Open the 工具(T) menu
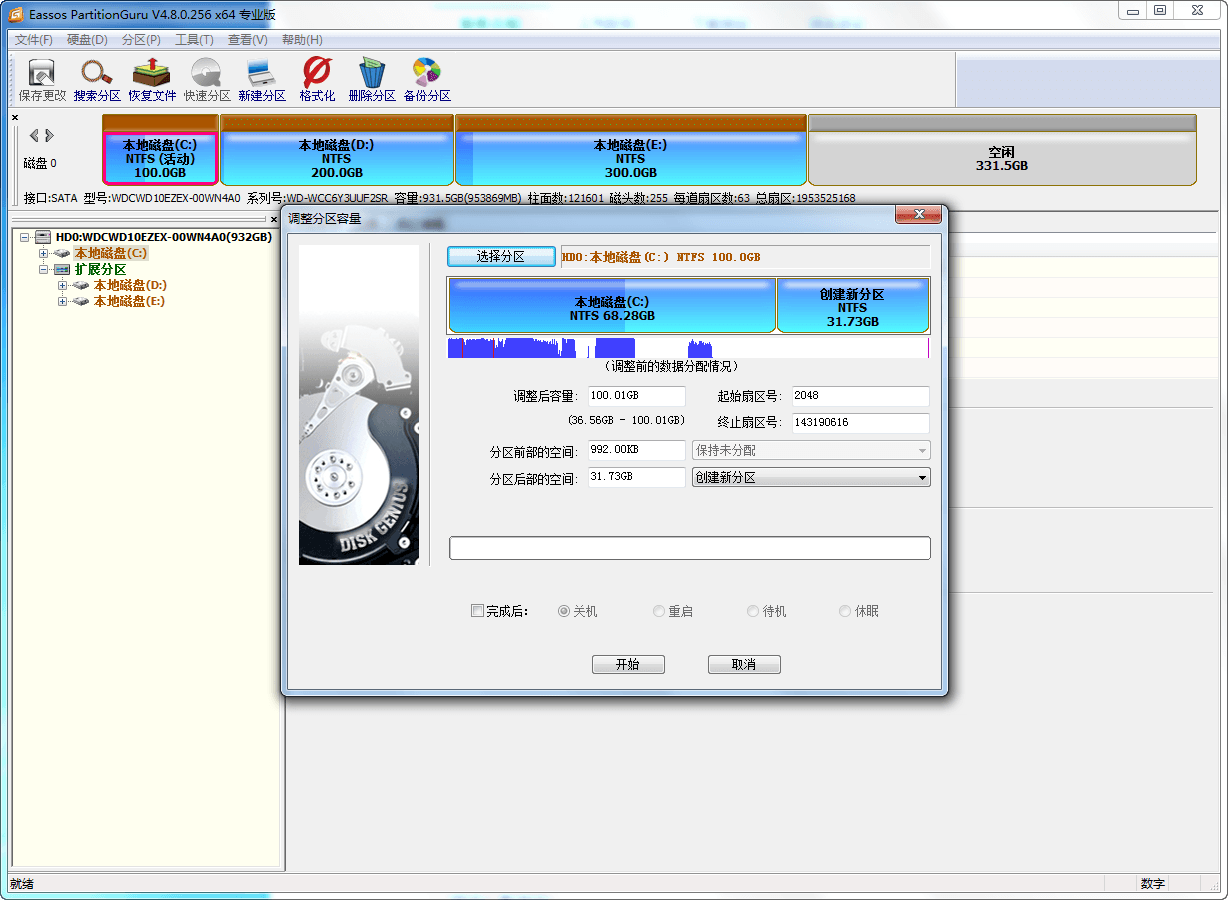1228x900 pixels. [x=194, y=39]
